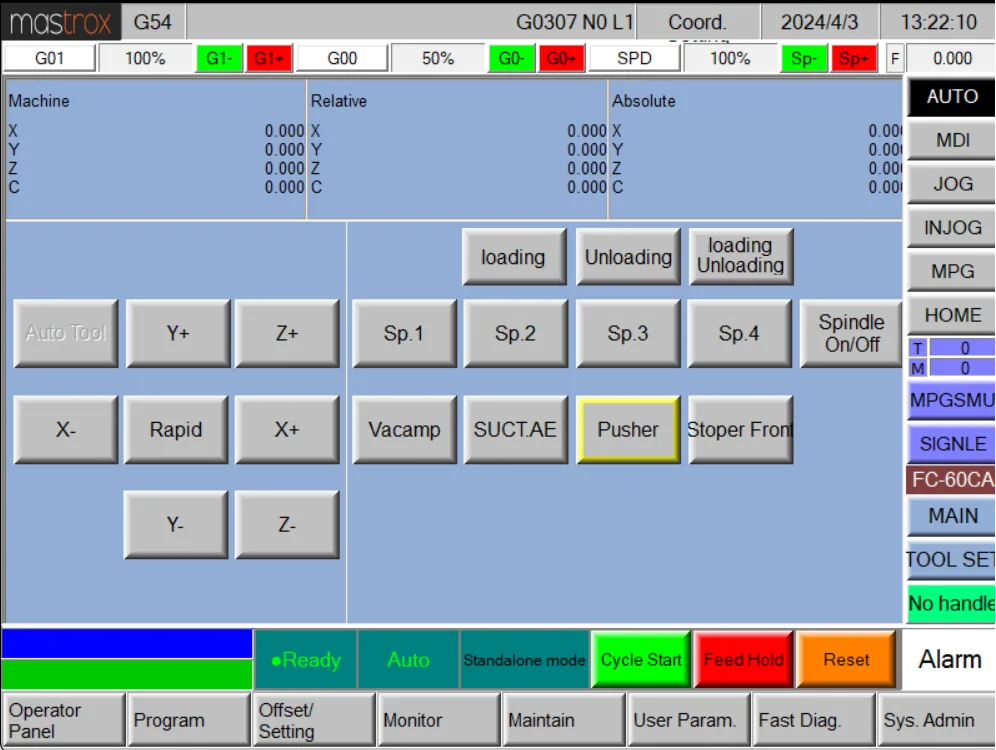996x750 pixels.
Task: Toggle the Pusher button
Action: click(628, 430)
